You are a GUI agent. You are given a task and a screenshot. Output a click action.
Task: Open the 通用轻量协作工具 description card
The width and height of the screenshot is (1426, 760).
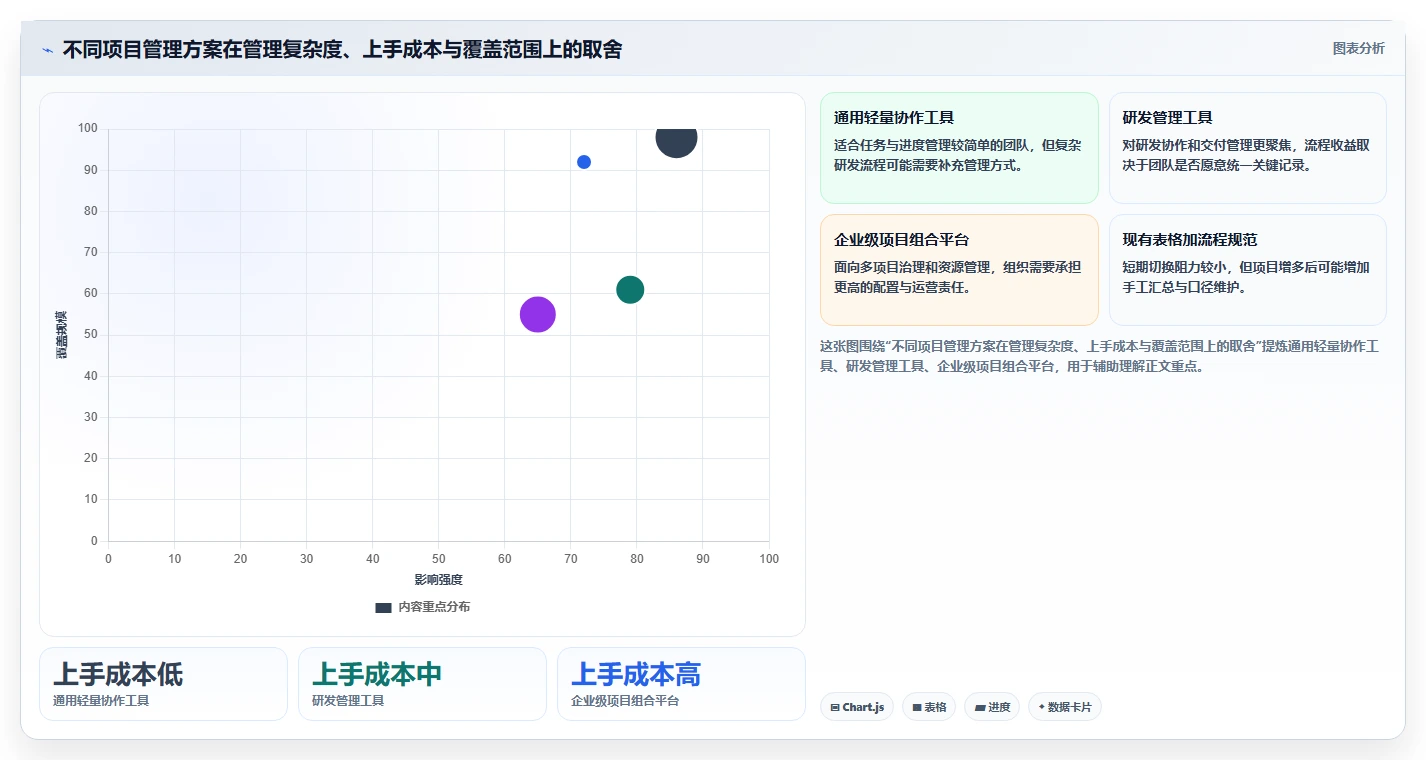[x=959, y=148]
